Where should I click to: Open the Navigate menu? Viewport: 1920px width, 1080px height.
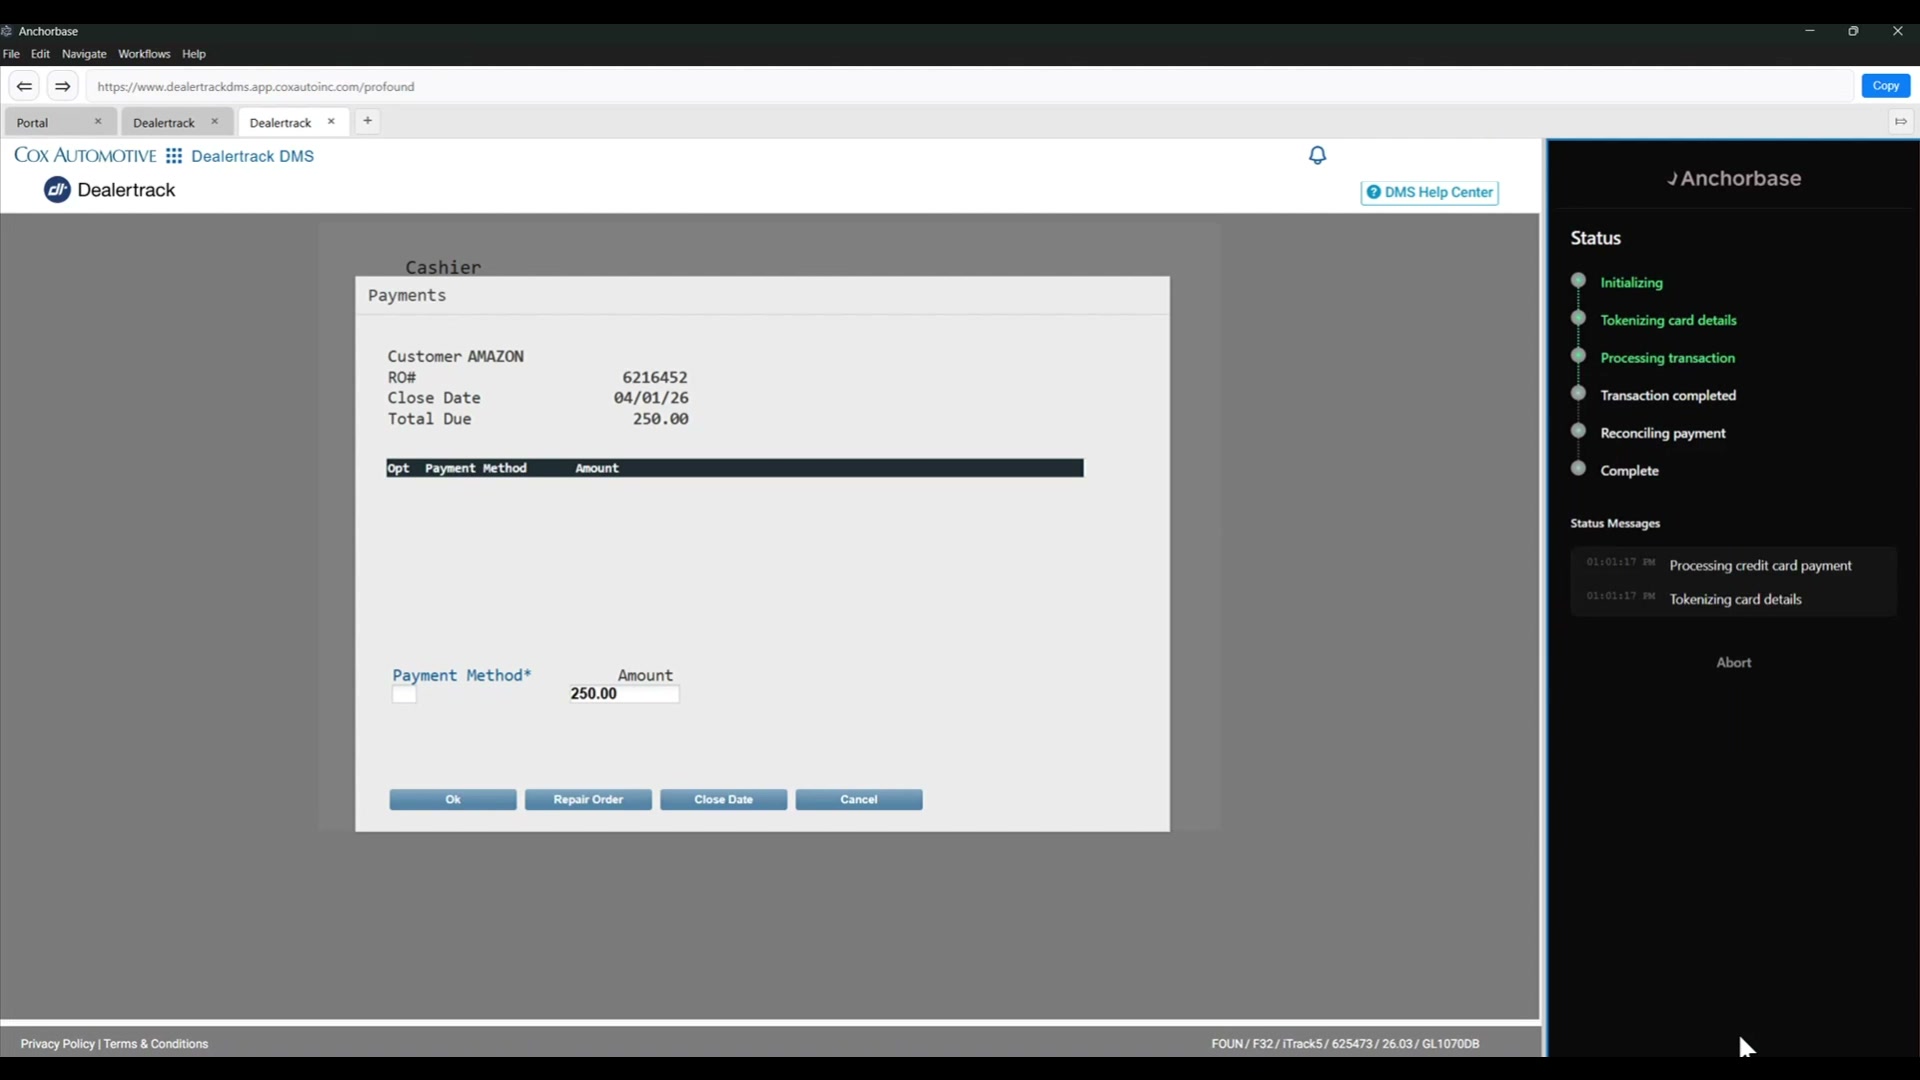(x=84, y=54)
